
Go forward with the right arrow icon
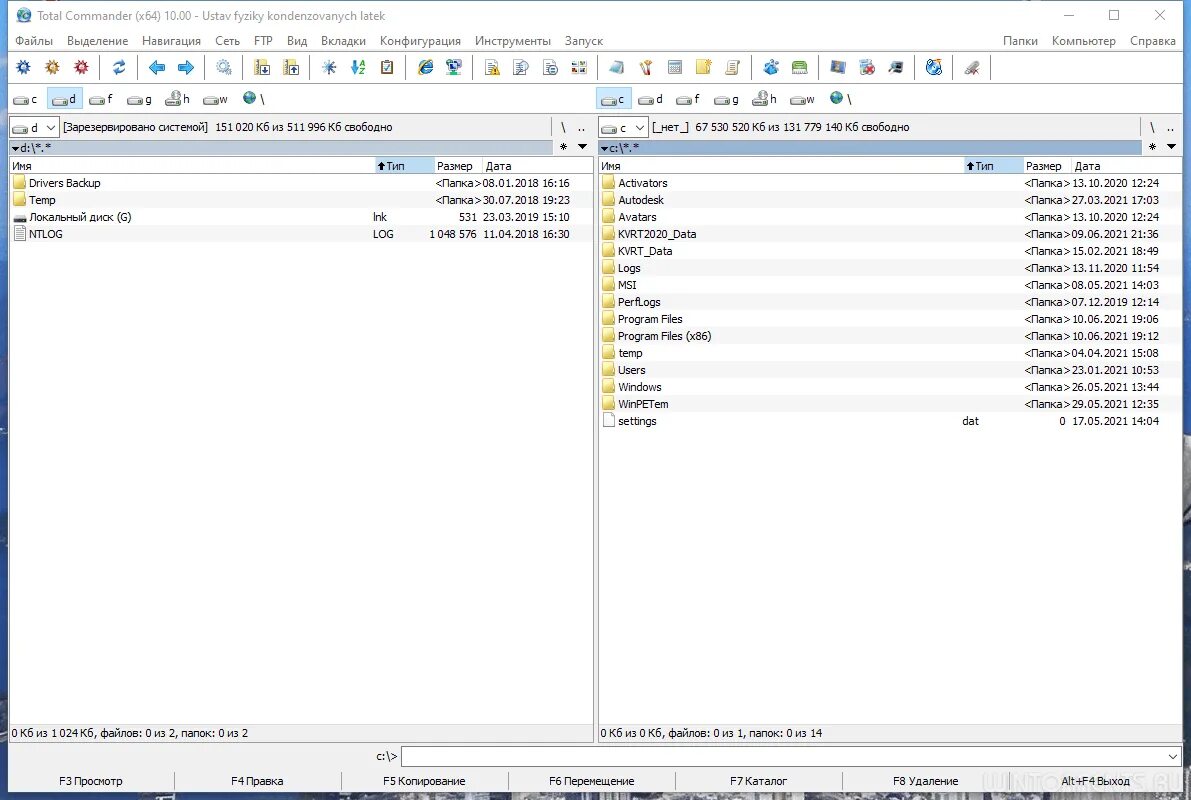pyautogui.click(x=186, y=68)
